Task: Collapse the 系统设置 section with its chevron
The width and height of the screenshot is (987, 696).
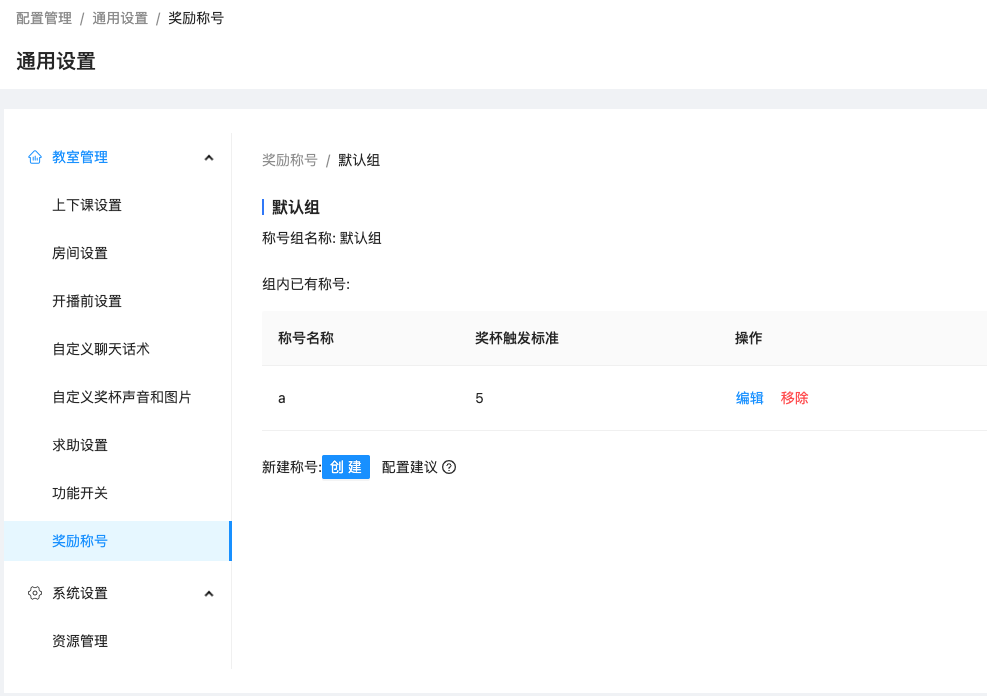Action: pos(208,593)
